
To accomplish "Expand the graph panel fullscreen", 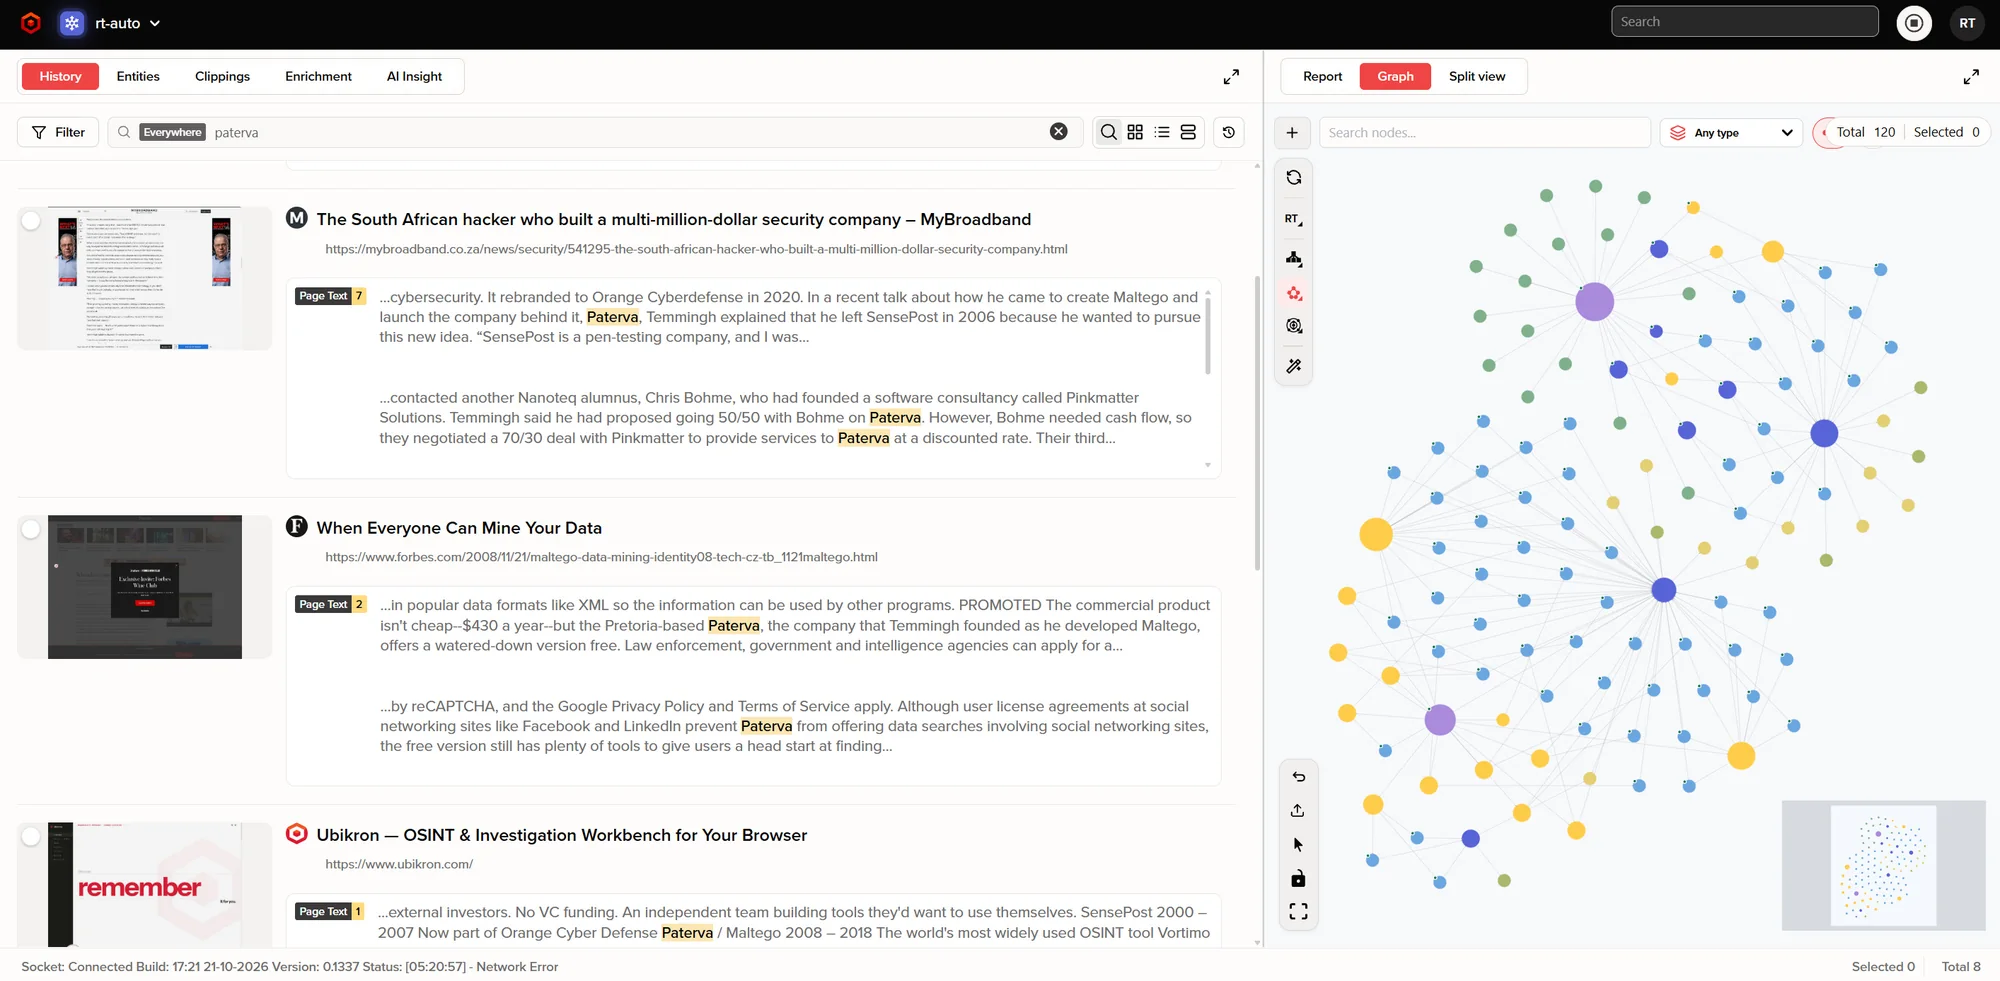I will click(1971, 77).
